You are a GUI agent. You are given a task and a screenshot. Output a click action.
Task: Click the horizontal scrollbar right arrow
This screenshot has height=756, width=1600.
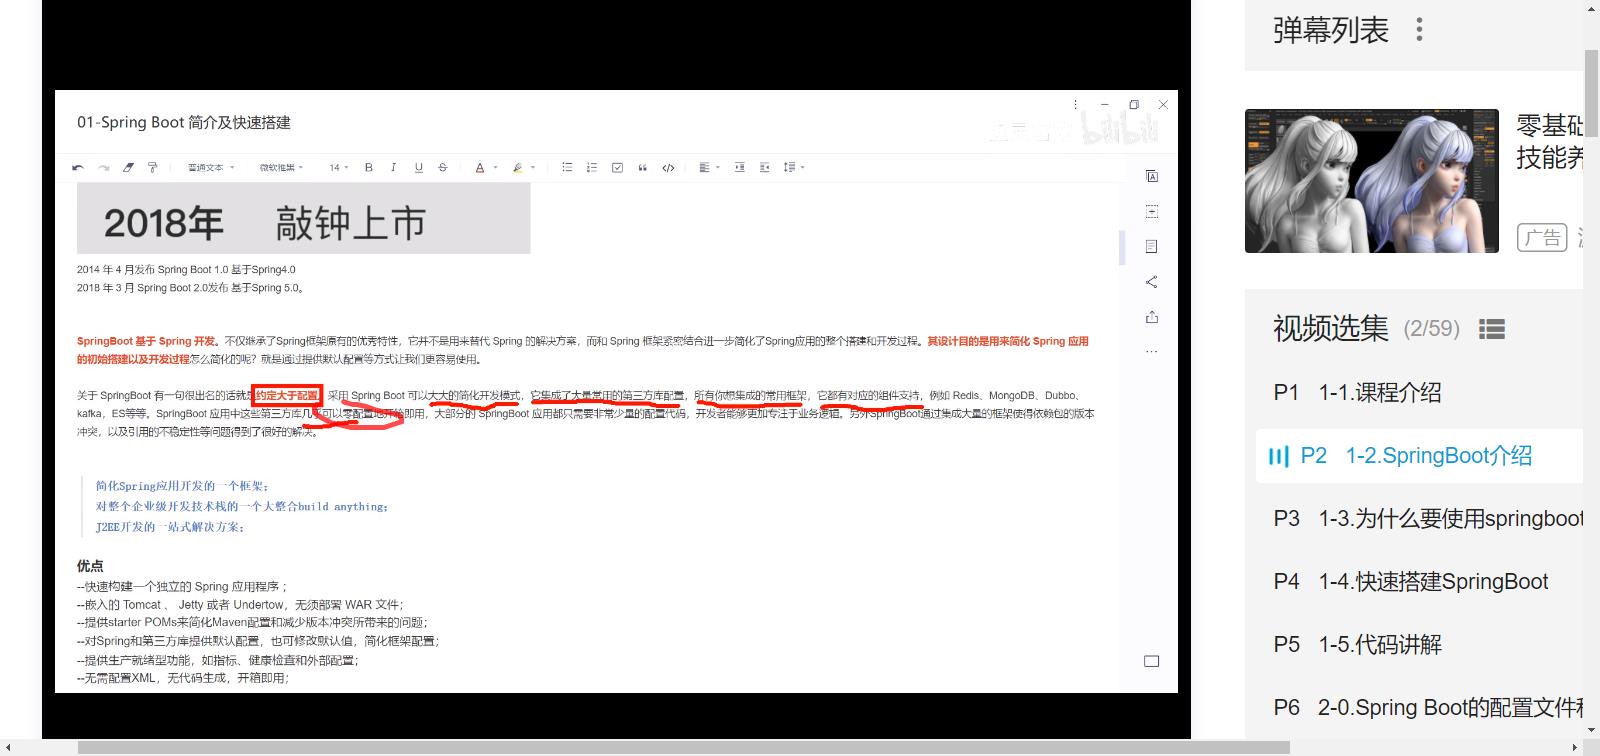click(x=1576, y=747)
